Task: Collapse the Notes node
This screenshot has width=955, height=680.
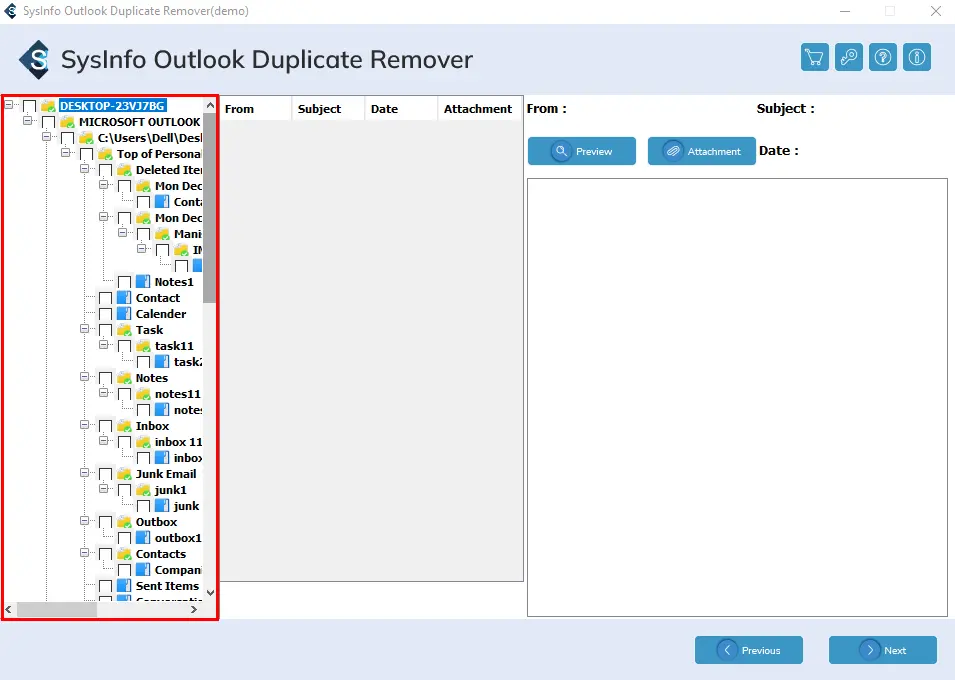Action: coord(85,377)
